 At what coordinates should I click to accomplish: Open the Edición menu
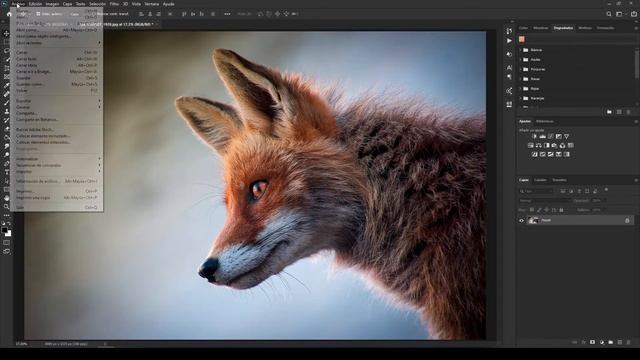tap(35, 4)
